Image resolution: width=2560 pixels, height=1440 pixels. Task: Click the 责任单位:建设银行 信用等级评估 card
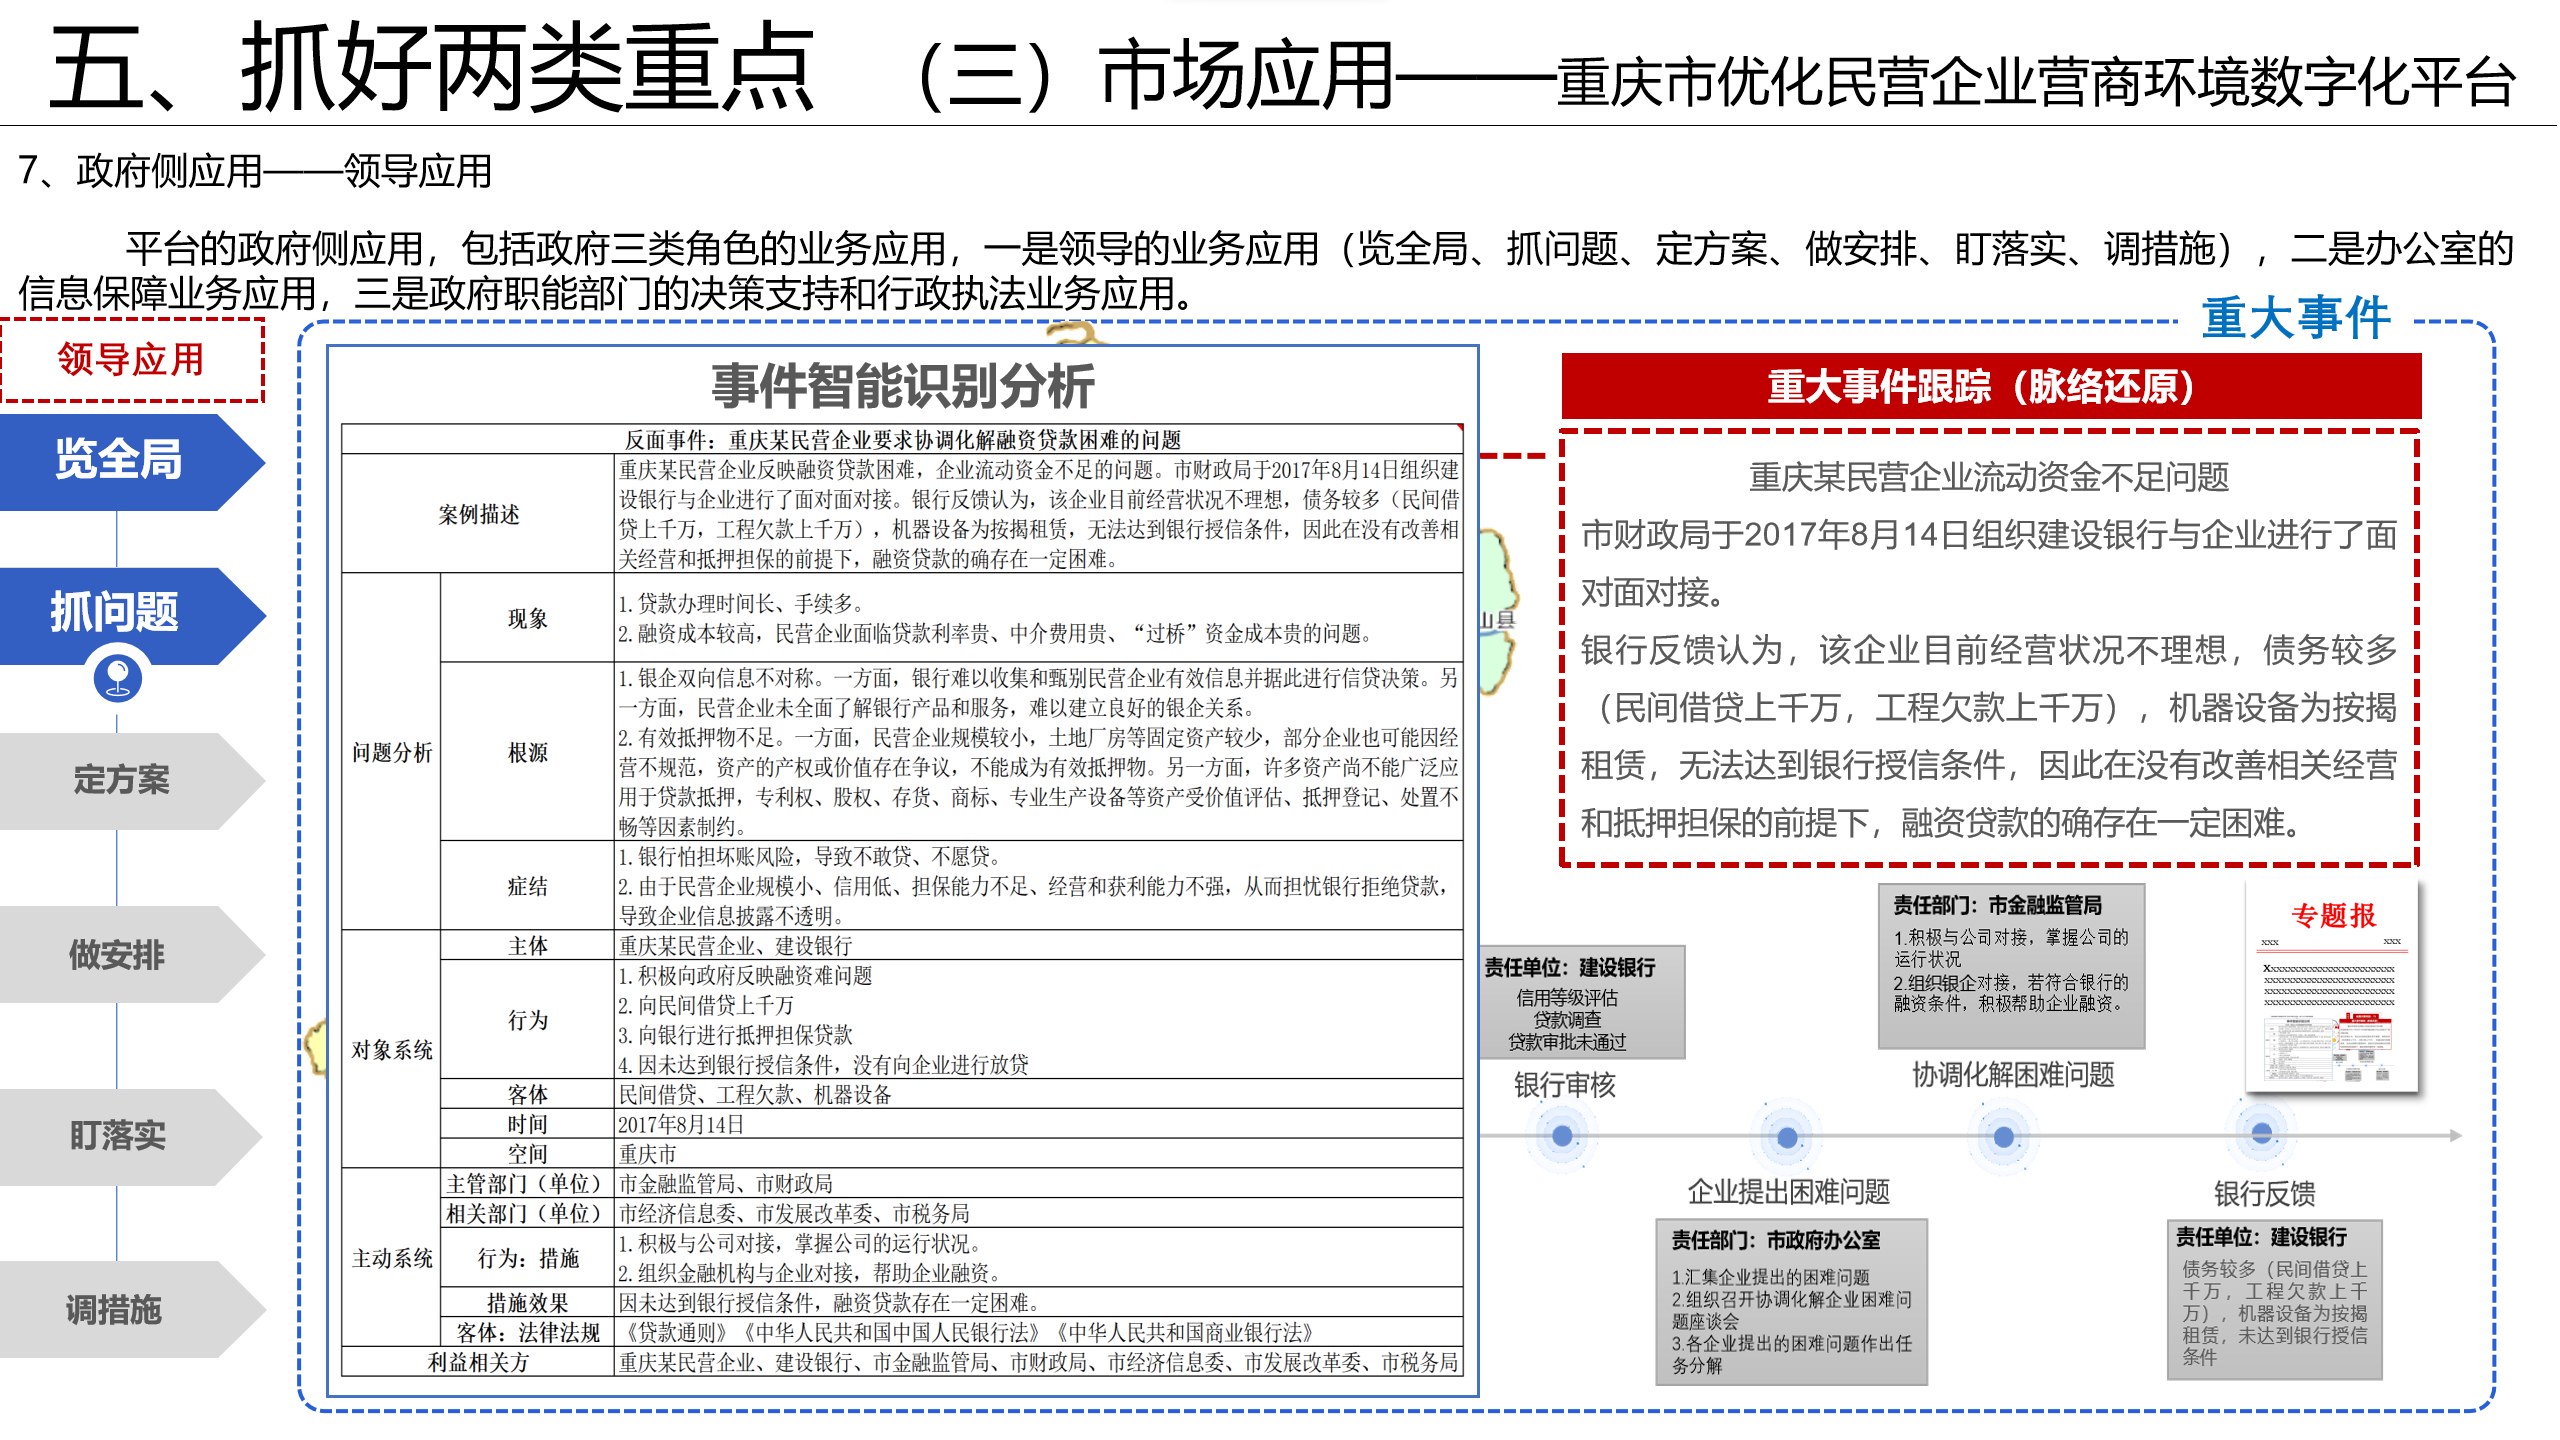(x=1581, y=1002)
